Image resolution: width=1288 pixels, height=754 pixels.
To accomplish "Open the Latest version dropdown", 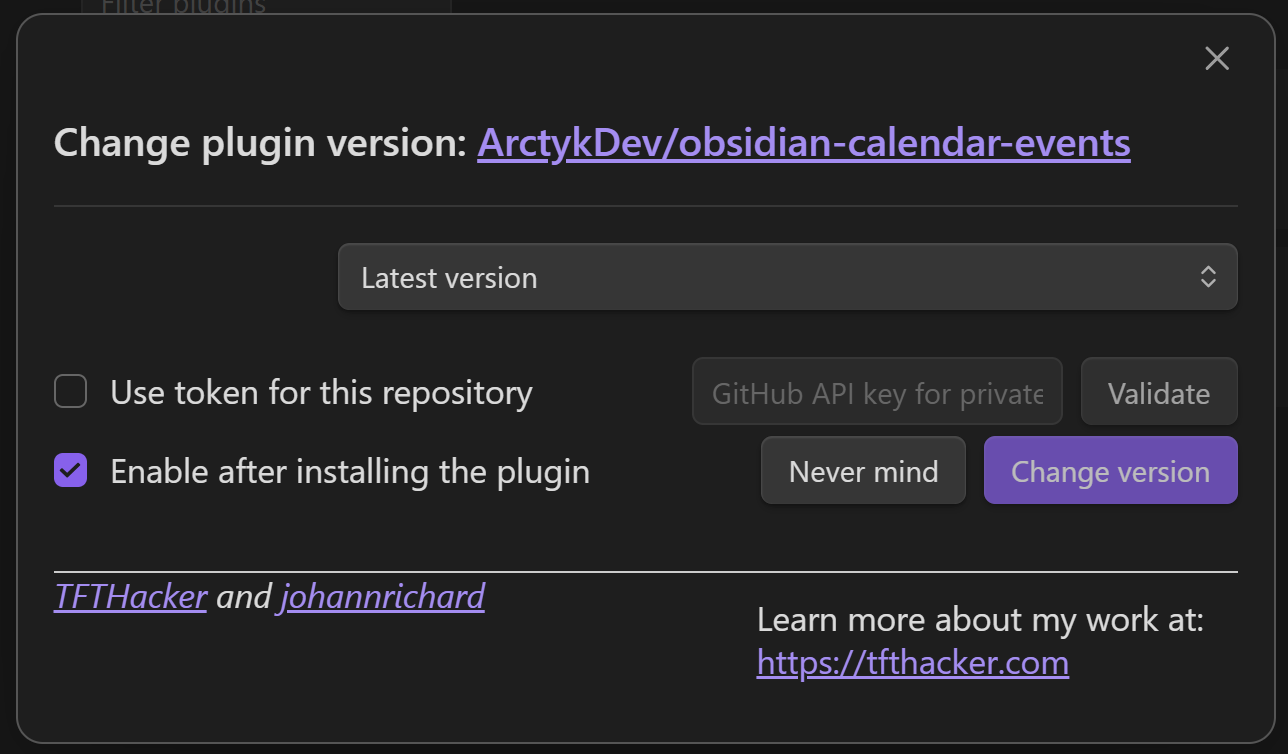I will pyautogui.click(x=786, y=277).
